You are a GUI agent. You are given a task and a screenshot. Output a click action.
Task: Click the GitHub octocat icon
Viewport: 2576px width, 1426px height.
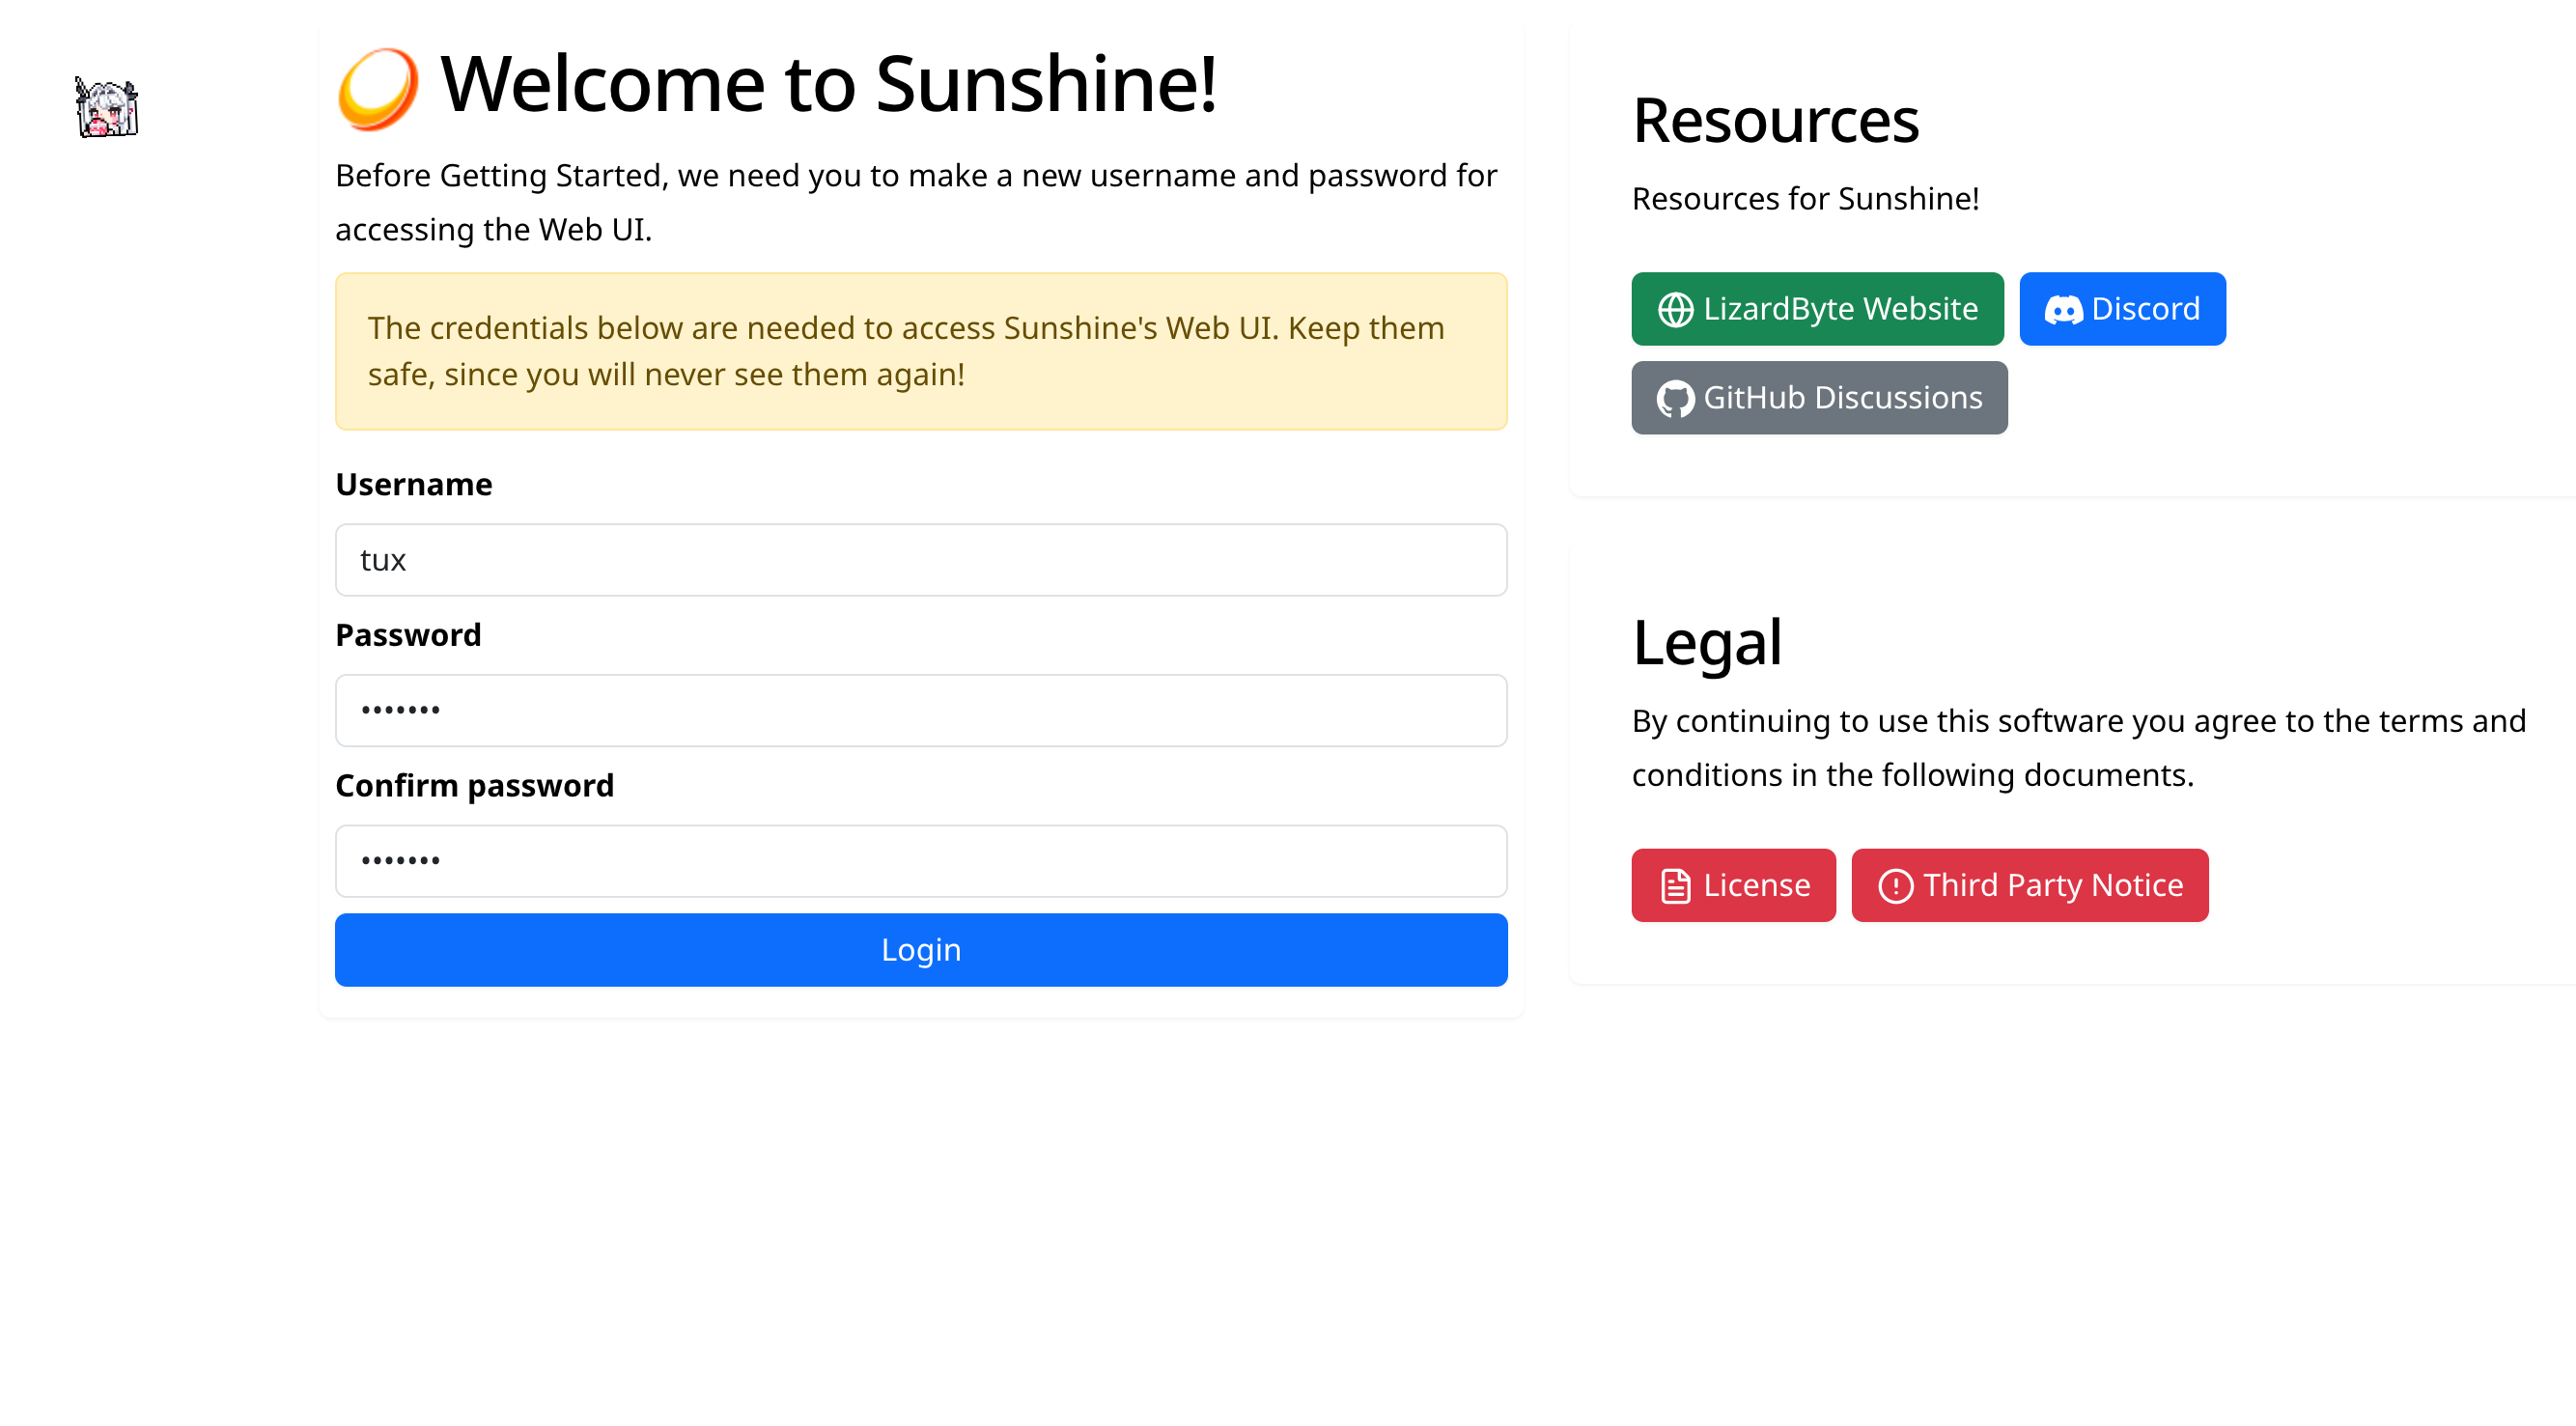pos(1675,399)
